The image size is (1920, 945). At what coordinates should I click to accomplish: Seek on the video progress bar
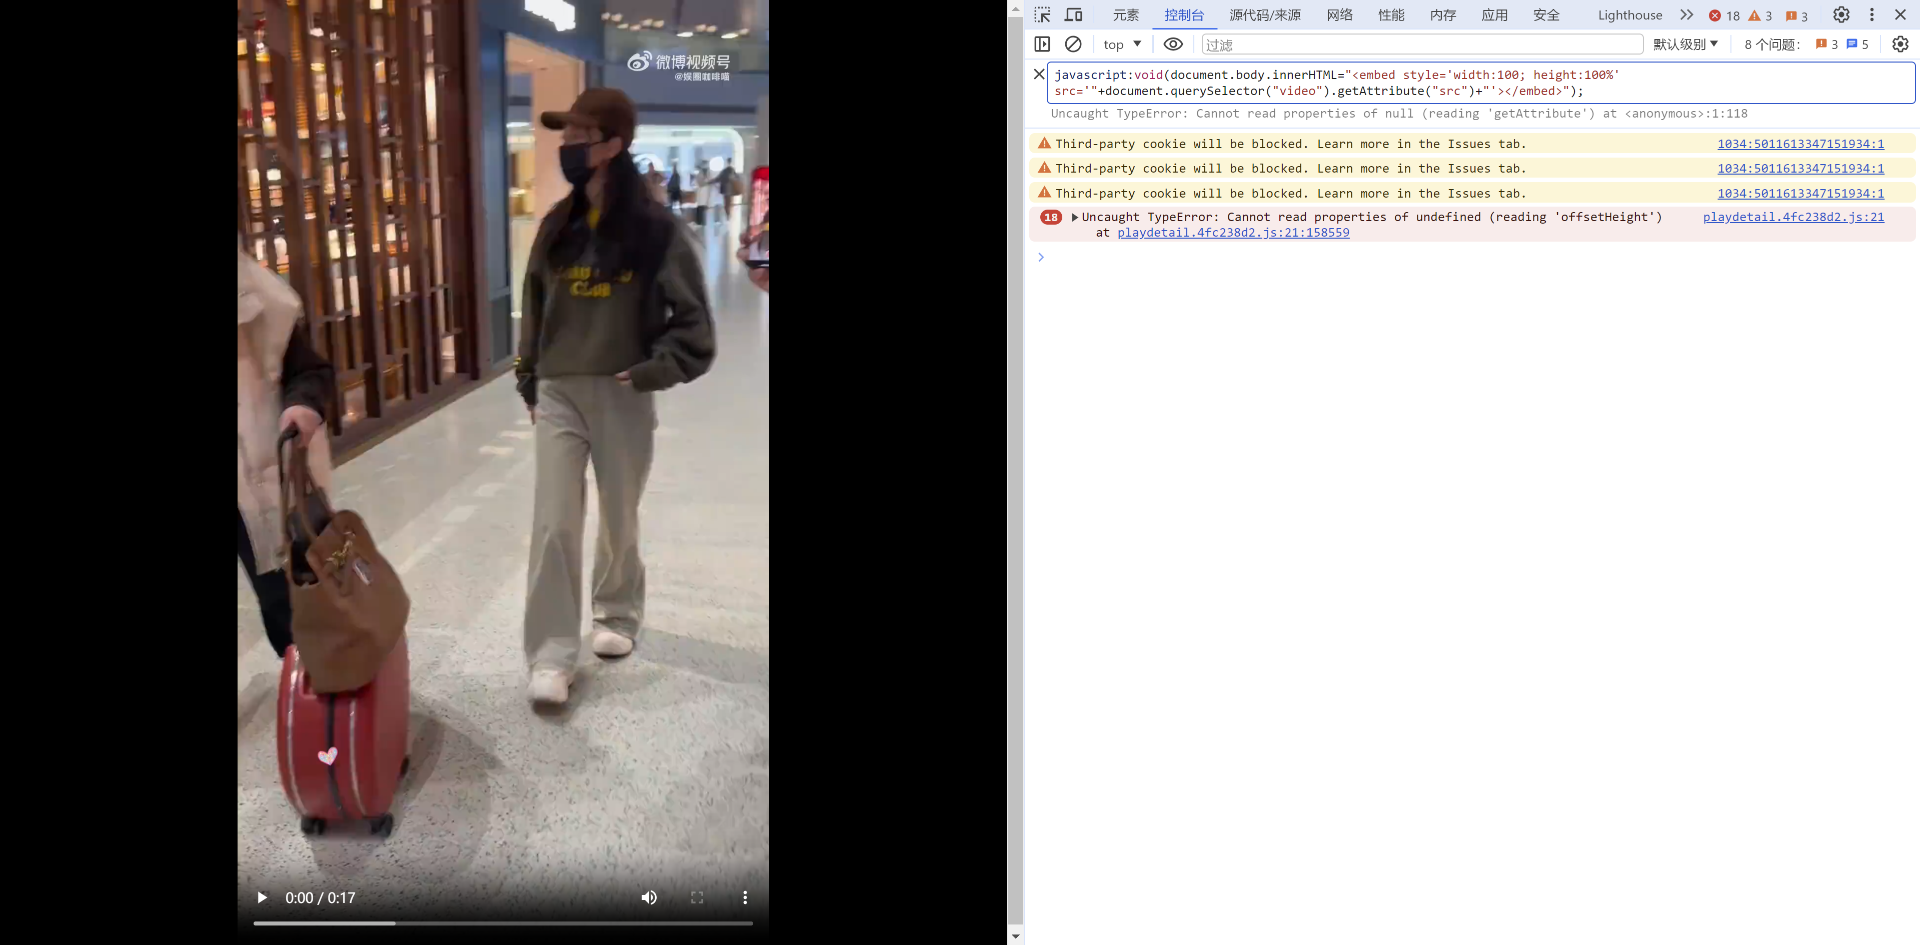pyautogui.click(x=503, y=923)
